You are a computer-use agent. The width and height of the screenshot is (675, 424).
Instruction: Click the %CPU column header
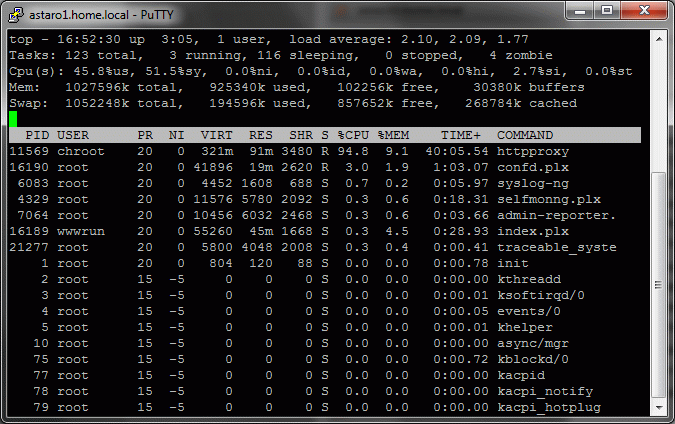click(354, 135)
